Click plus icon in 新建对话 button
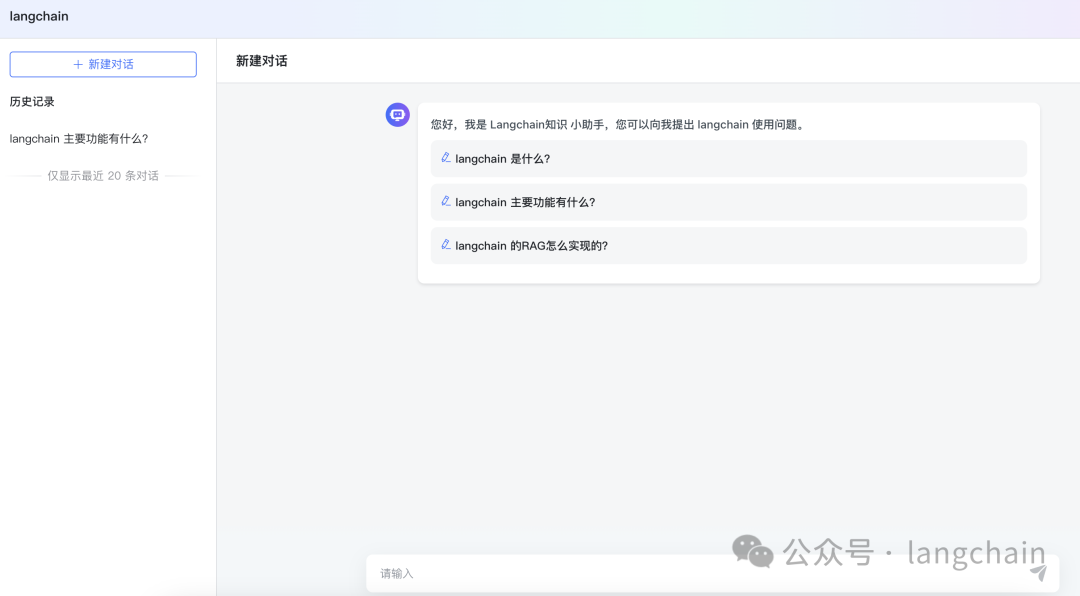This screenshot has width=1080, height=596. pos(78,64)
